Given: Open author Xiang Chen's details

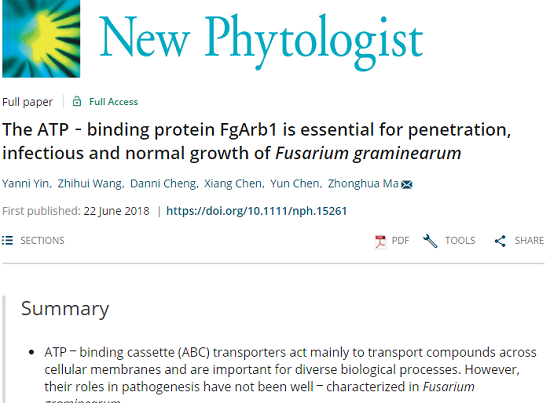Looking at the screenshot, I should (x=233, y=183).
